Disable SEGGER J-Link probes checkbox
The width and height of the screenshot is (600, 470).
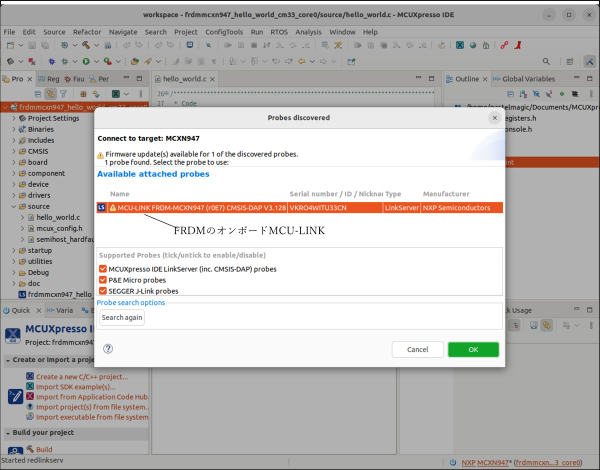[103, 291]
